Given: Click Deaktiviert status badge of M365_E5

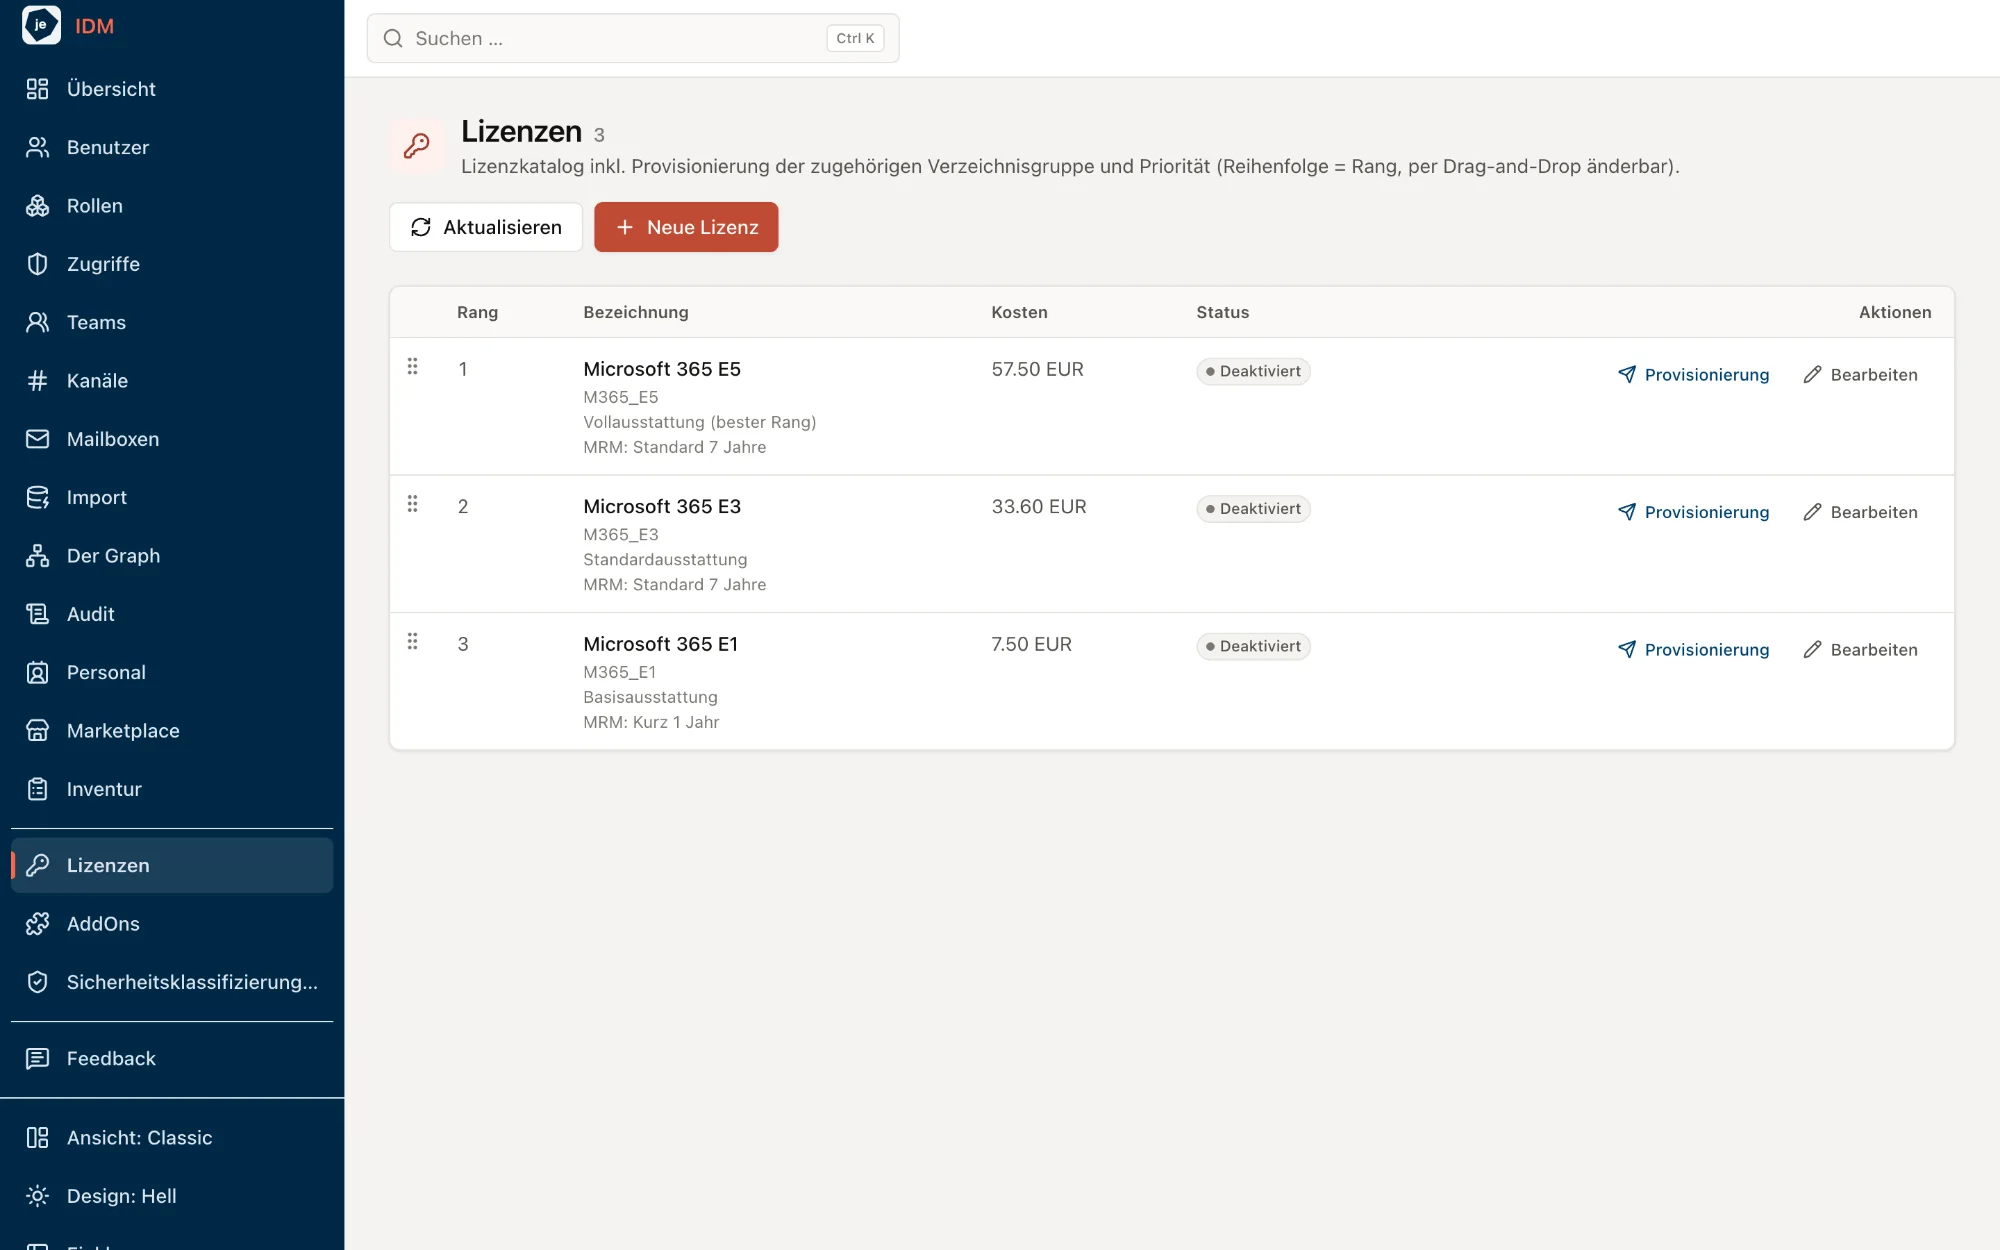Looking at the screenshot, I should (1253, 371).
